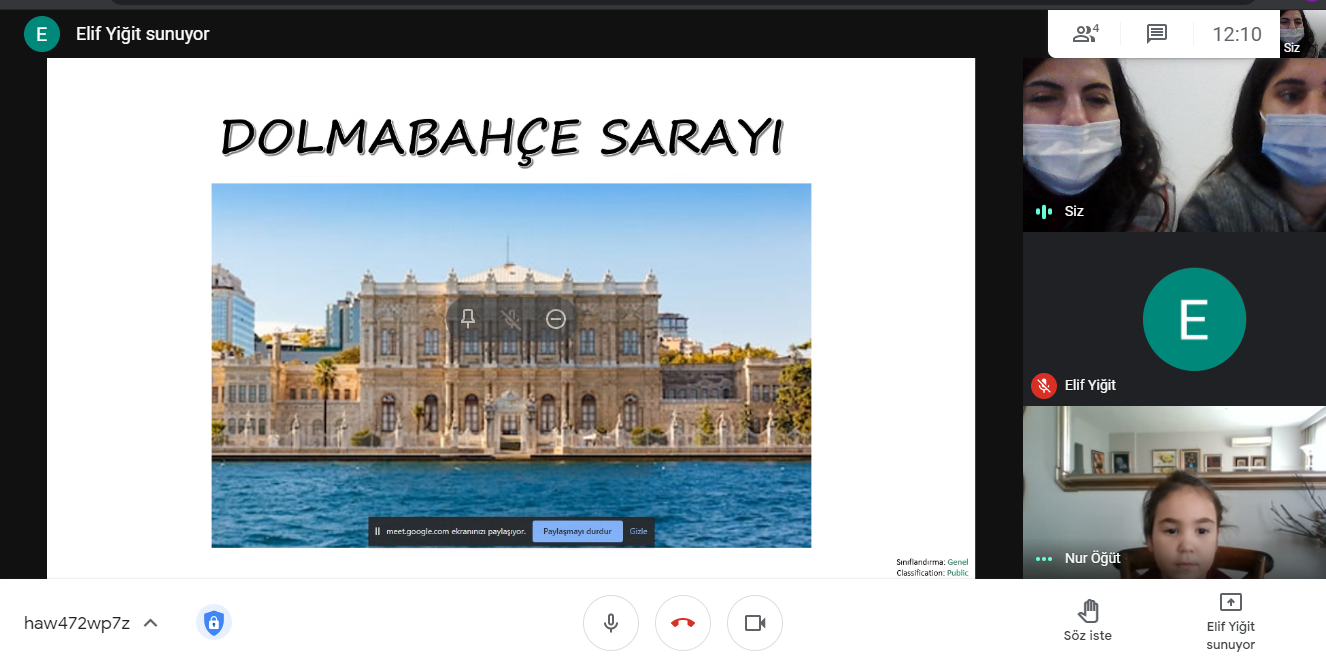Pin the presentation using the pin icon

point(467,319)
